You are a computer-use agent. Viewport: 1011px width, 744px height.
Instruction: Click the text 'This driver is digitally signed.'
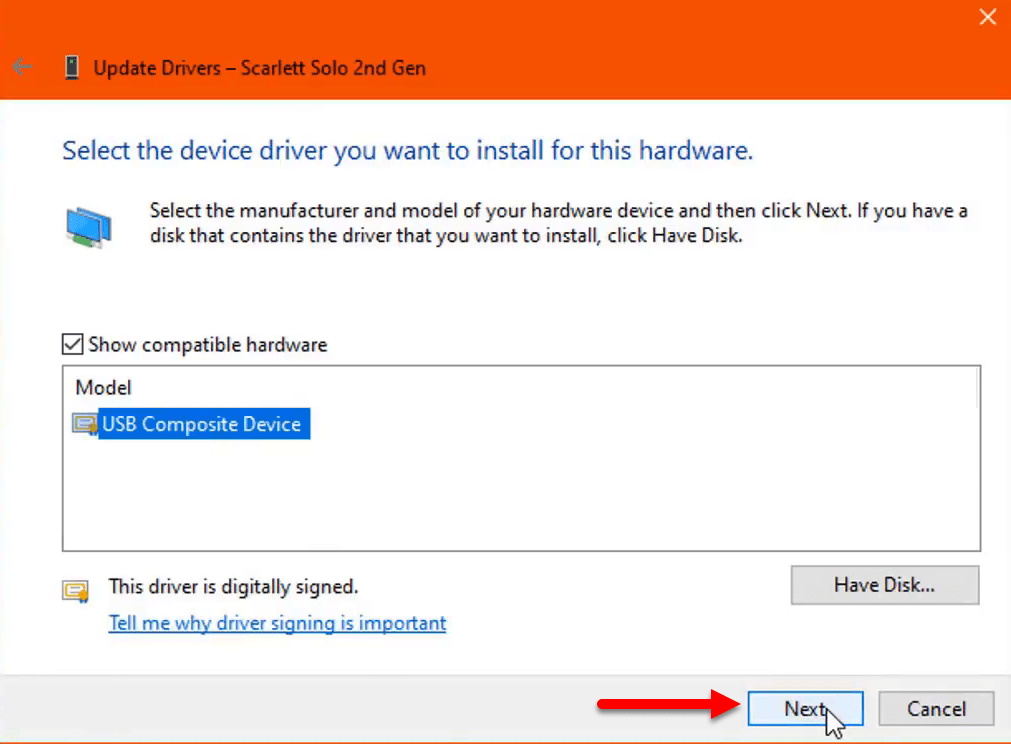[233, 587]
